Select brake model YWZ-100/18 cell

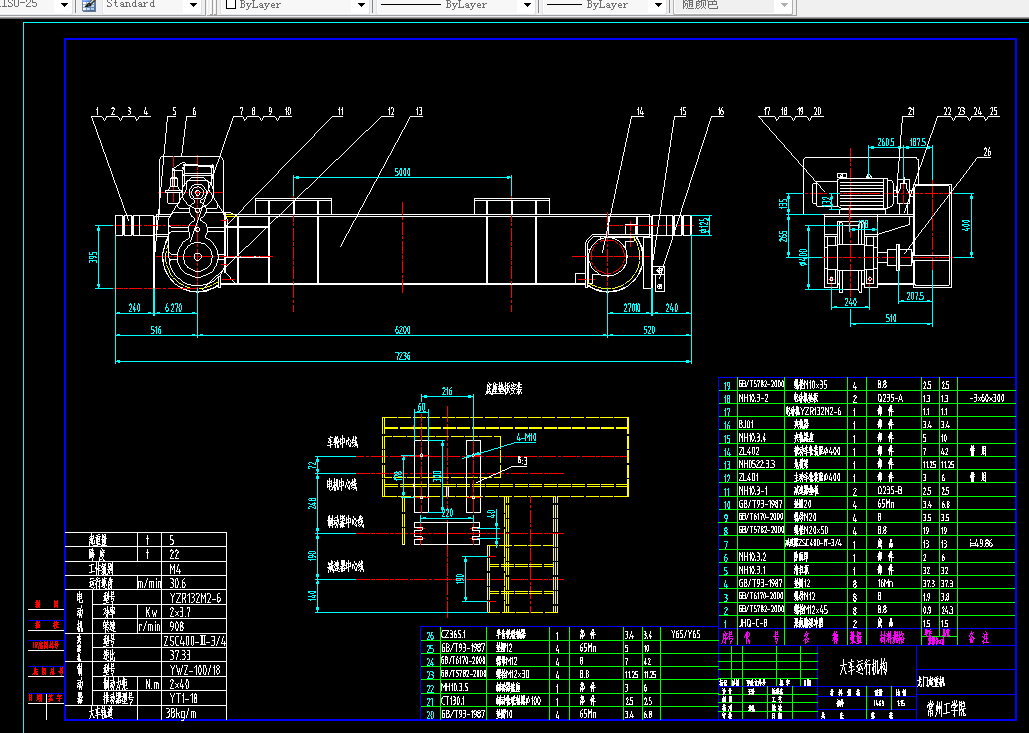[195, 669]
